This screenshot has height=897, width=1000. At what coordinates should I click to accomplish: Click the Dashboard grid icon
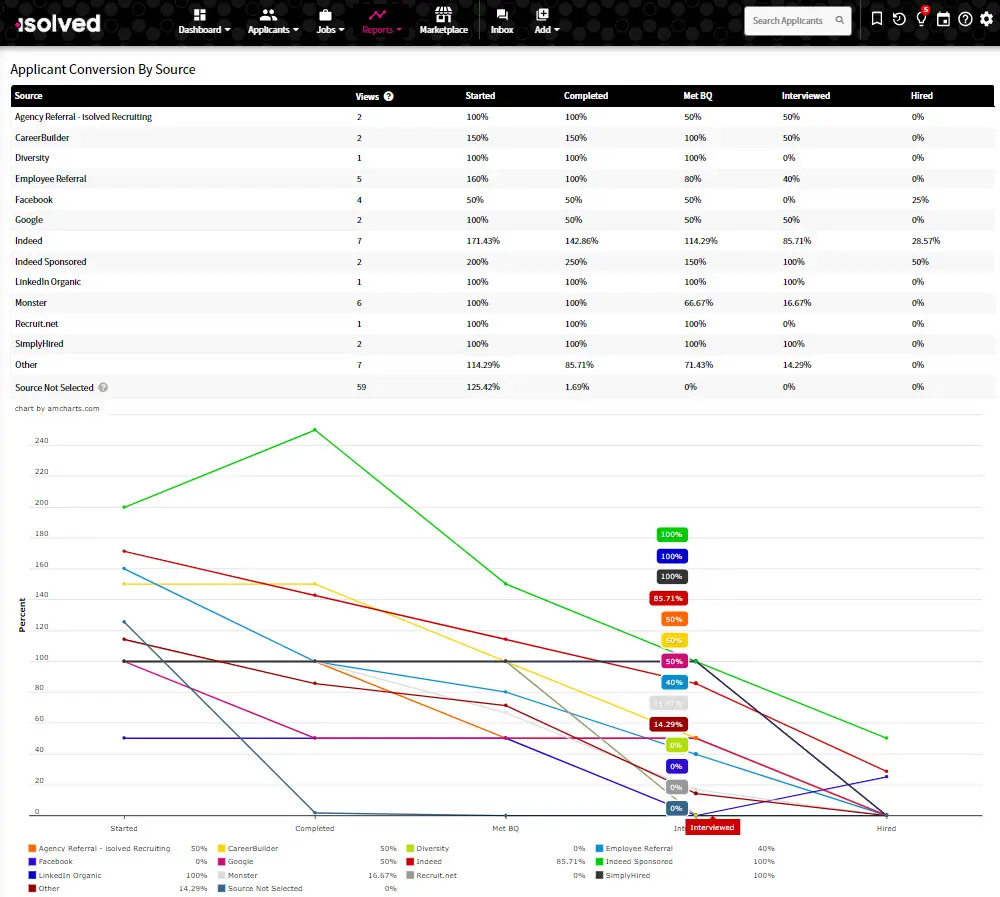tap(200, 15)
